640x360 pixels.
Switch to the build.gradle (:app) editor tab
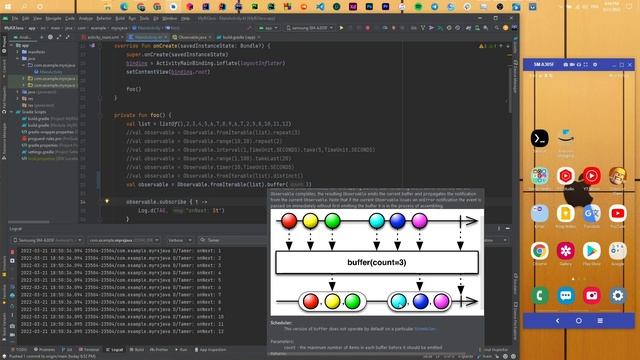[x=238, y=37]
